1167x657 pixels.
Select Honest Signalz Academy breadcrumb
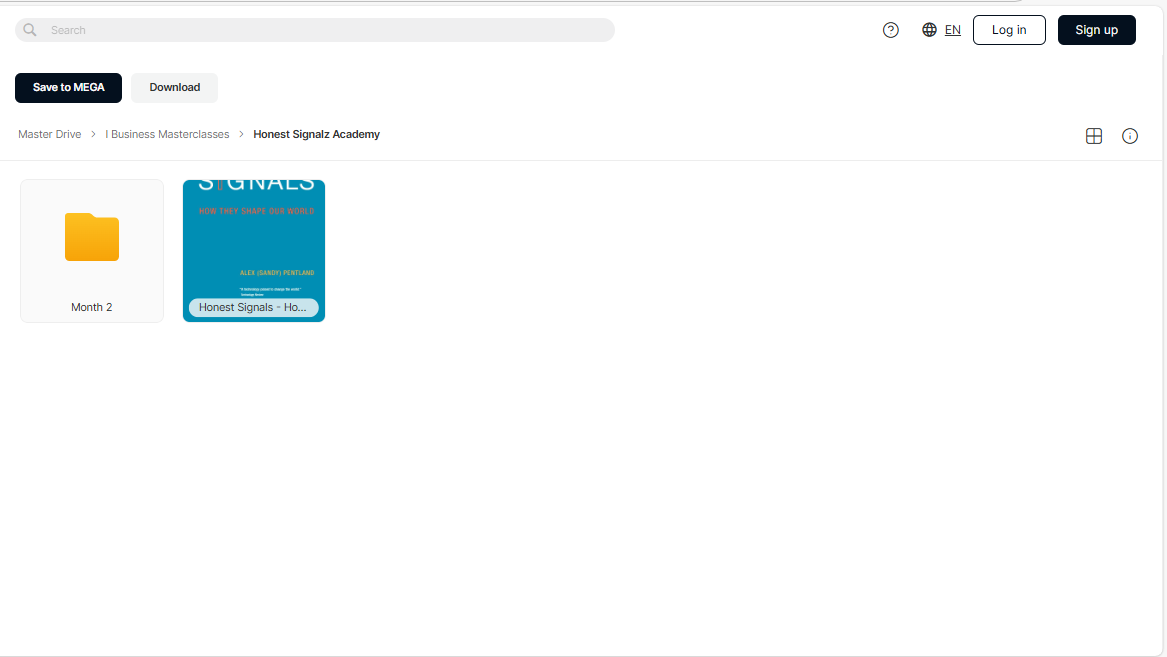(x=316, y=134)
